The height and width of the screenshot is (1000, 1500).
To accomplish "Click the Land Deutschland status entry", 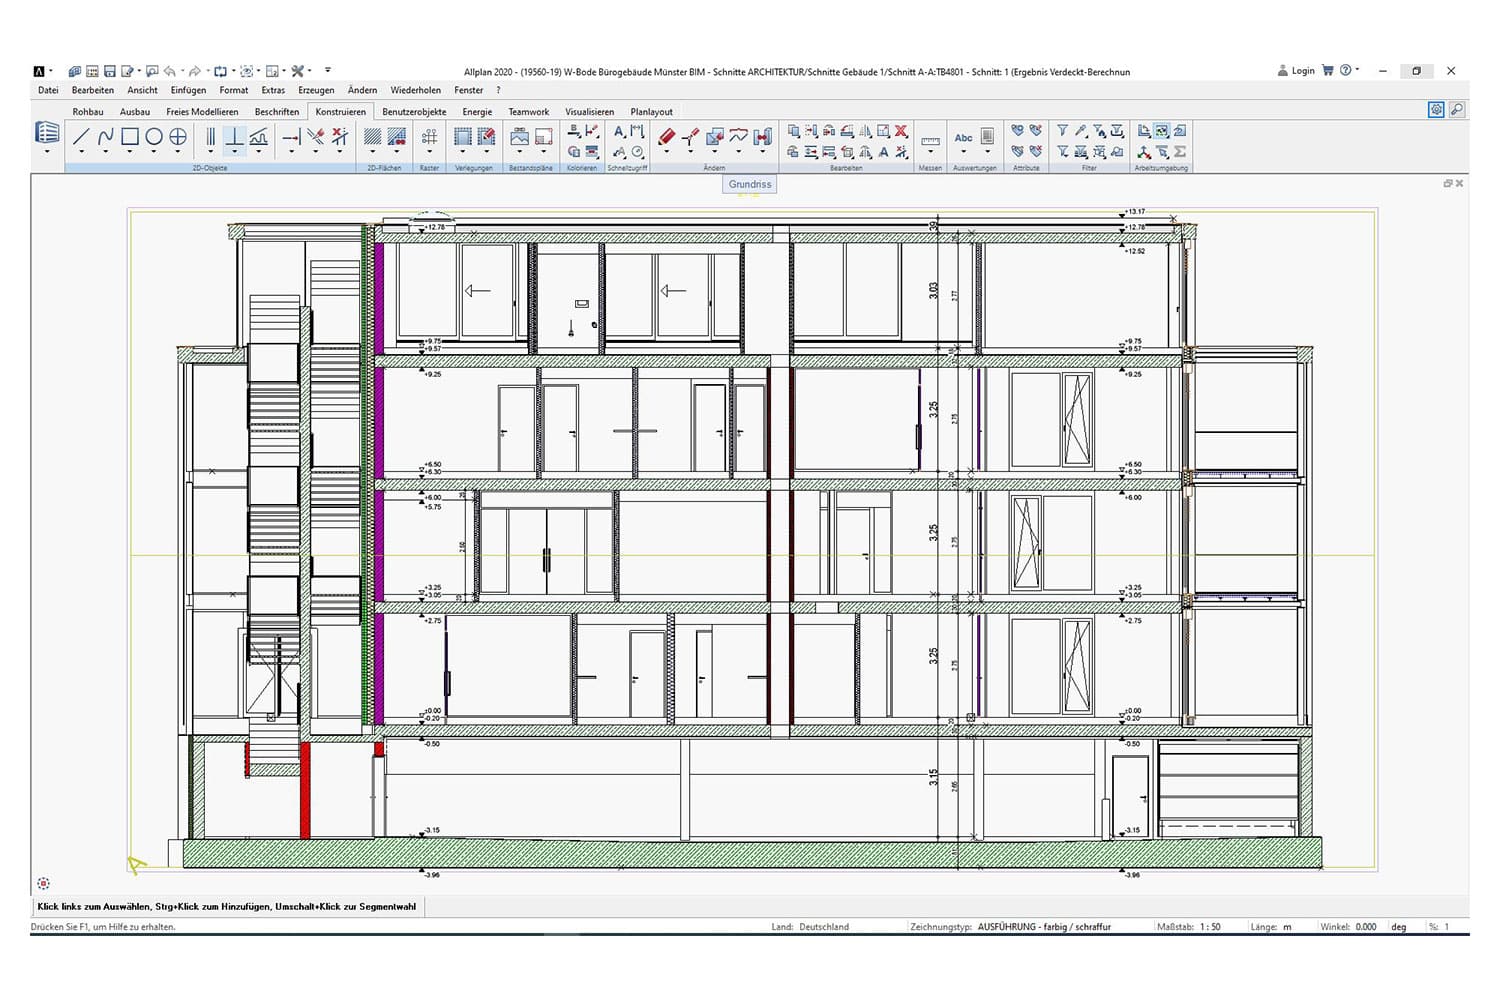I will pyautogui.click(x=810, y=927).
